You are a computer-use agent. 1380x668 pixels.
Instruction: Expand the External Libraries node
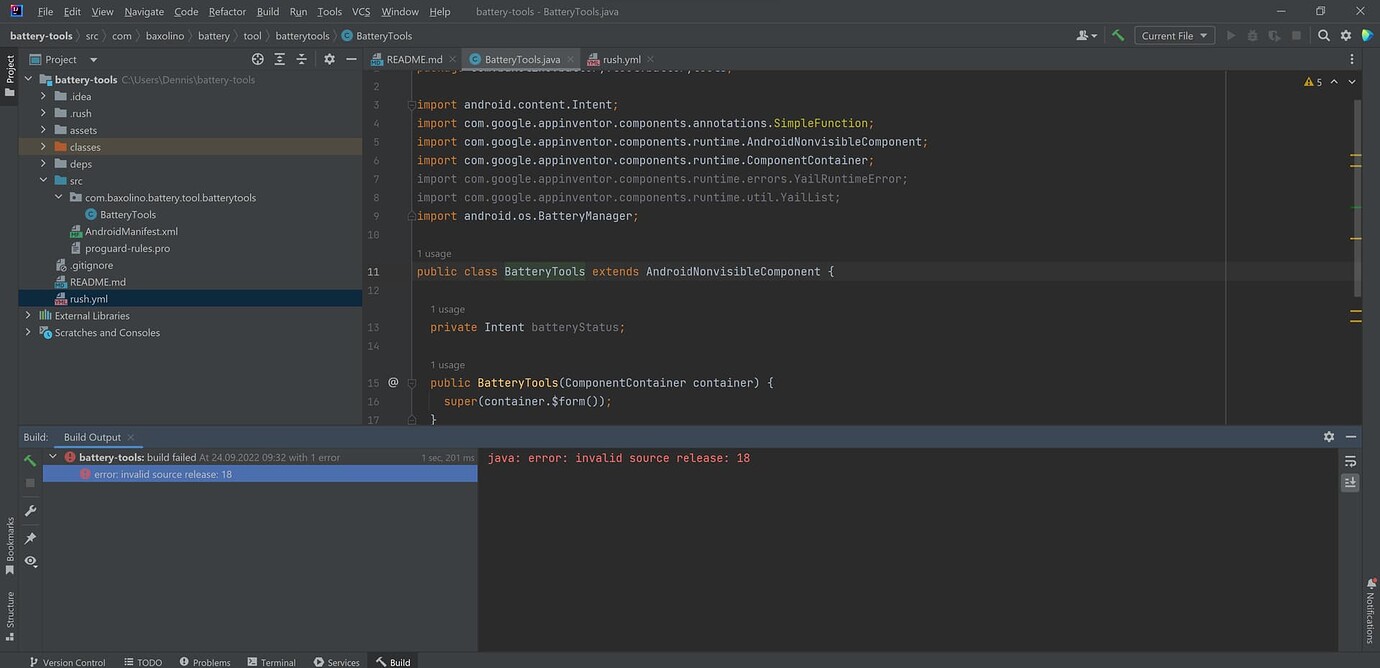[27, 315]
